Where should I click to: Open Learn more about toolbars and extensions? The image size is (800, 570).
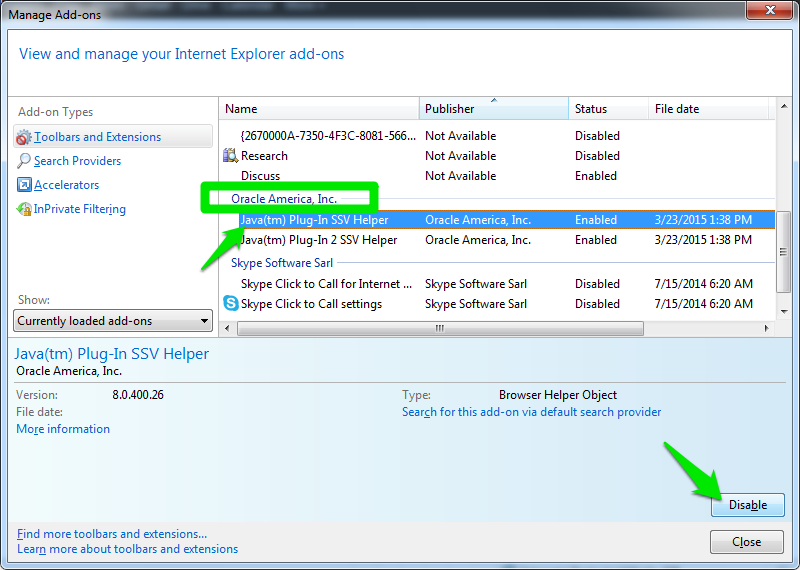pos(128,549)
